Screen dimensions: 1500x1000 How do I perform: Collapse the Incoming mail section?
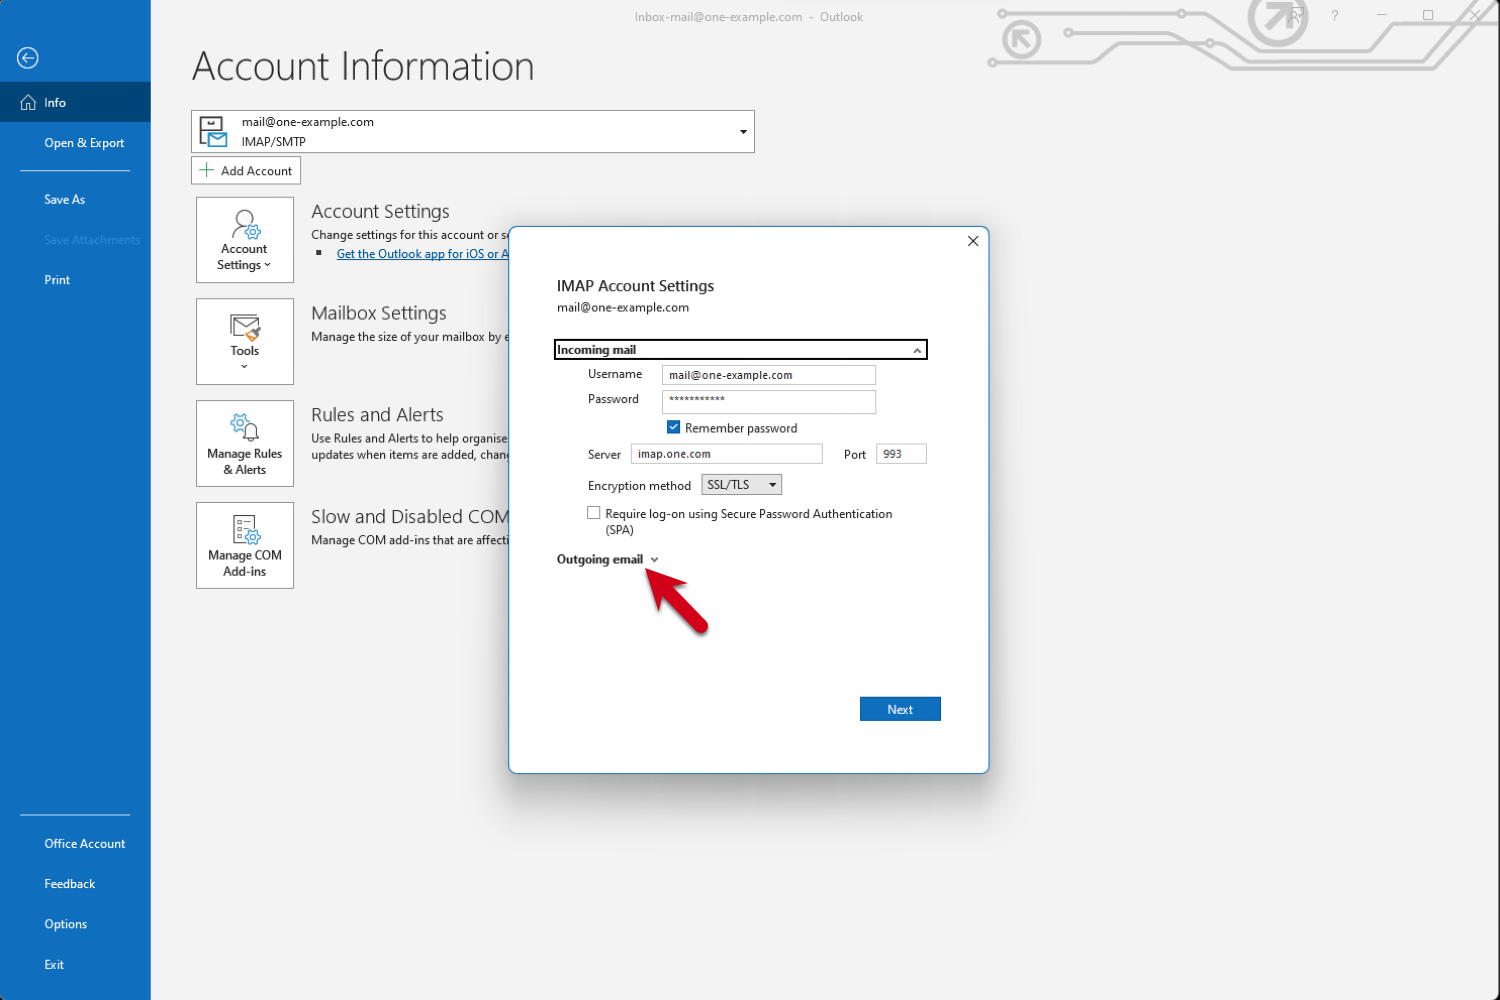(917, 349)
